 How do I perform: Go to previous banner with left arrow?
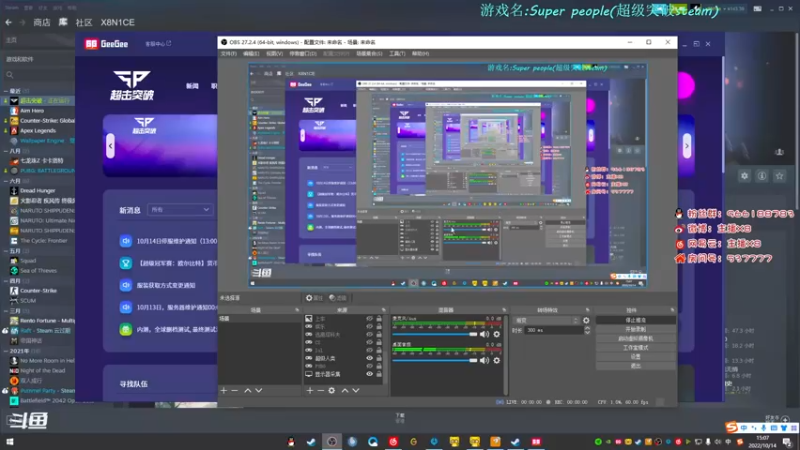110,146
